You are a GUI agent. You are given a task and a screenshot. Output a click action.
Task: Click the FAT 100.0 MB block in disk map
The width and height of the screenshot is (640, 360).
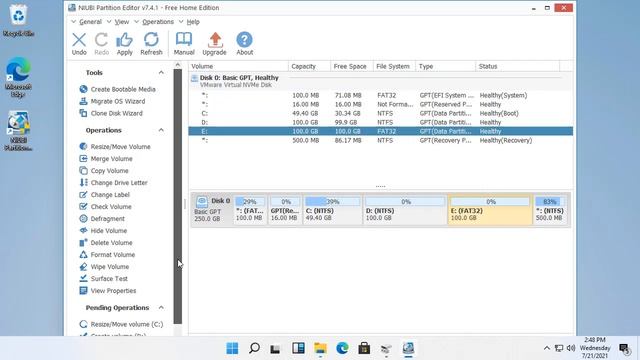click(250, 209)
